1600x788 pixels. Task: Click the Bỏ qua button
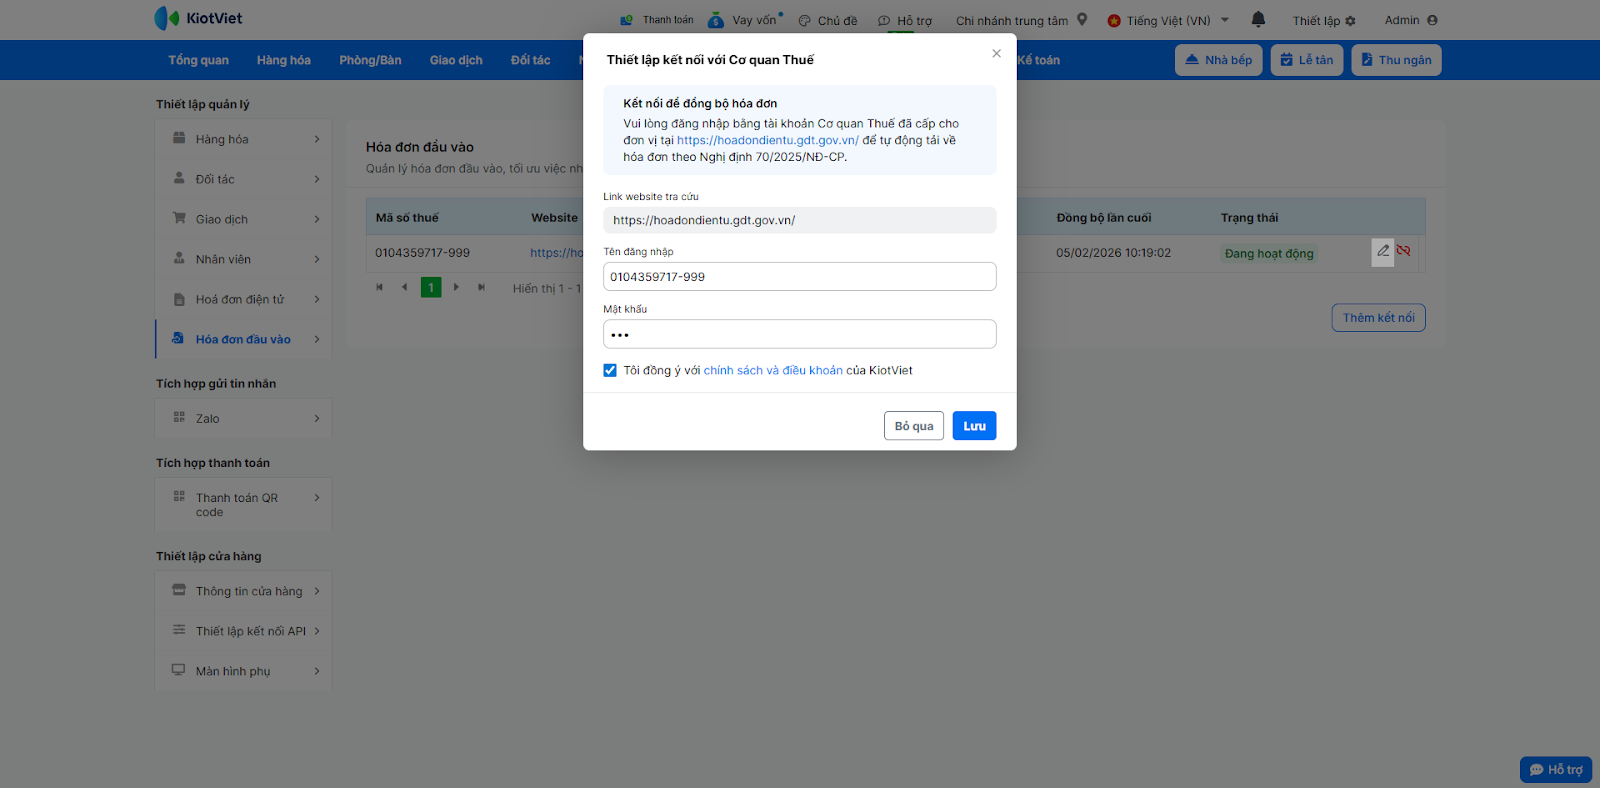click(x=914, y=426)
